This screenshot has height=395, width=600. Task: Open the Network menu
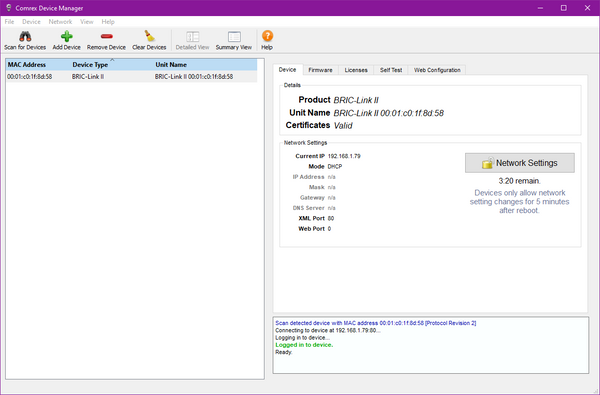point(60,22)
